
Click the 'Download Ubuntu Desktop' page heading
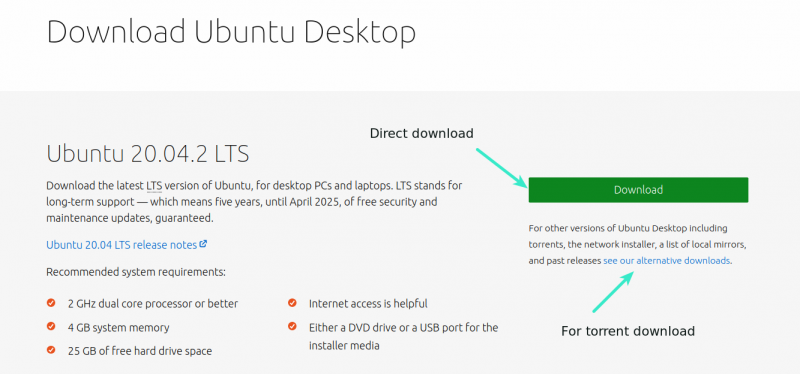(231, 32)
